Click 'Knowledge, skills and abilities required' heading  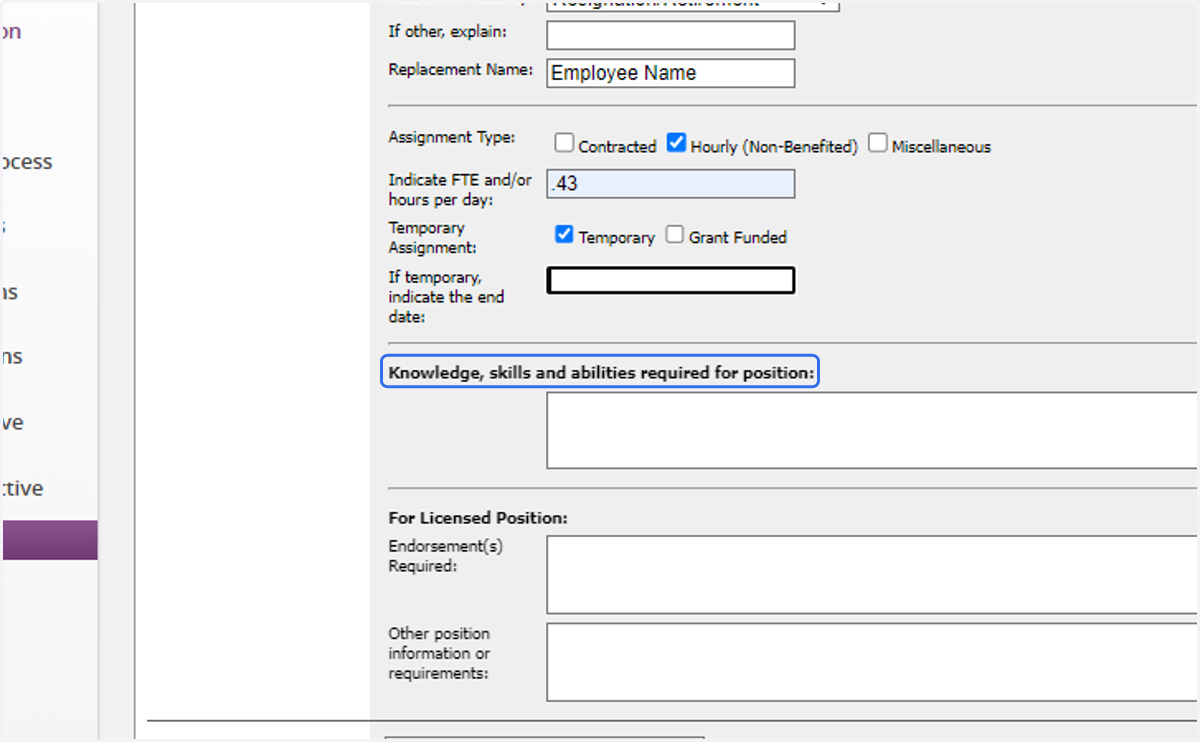[x=600, y=373]
